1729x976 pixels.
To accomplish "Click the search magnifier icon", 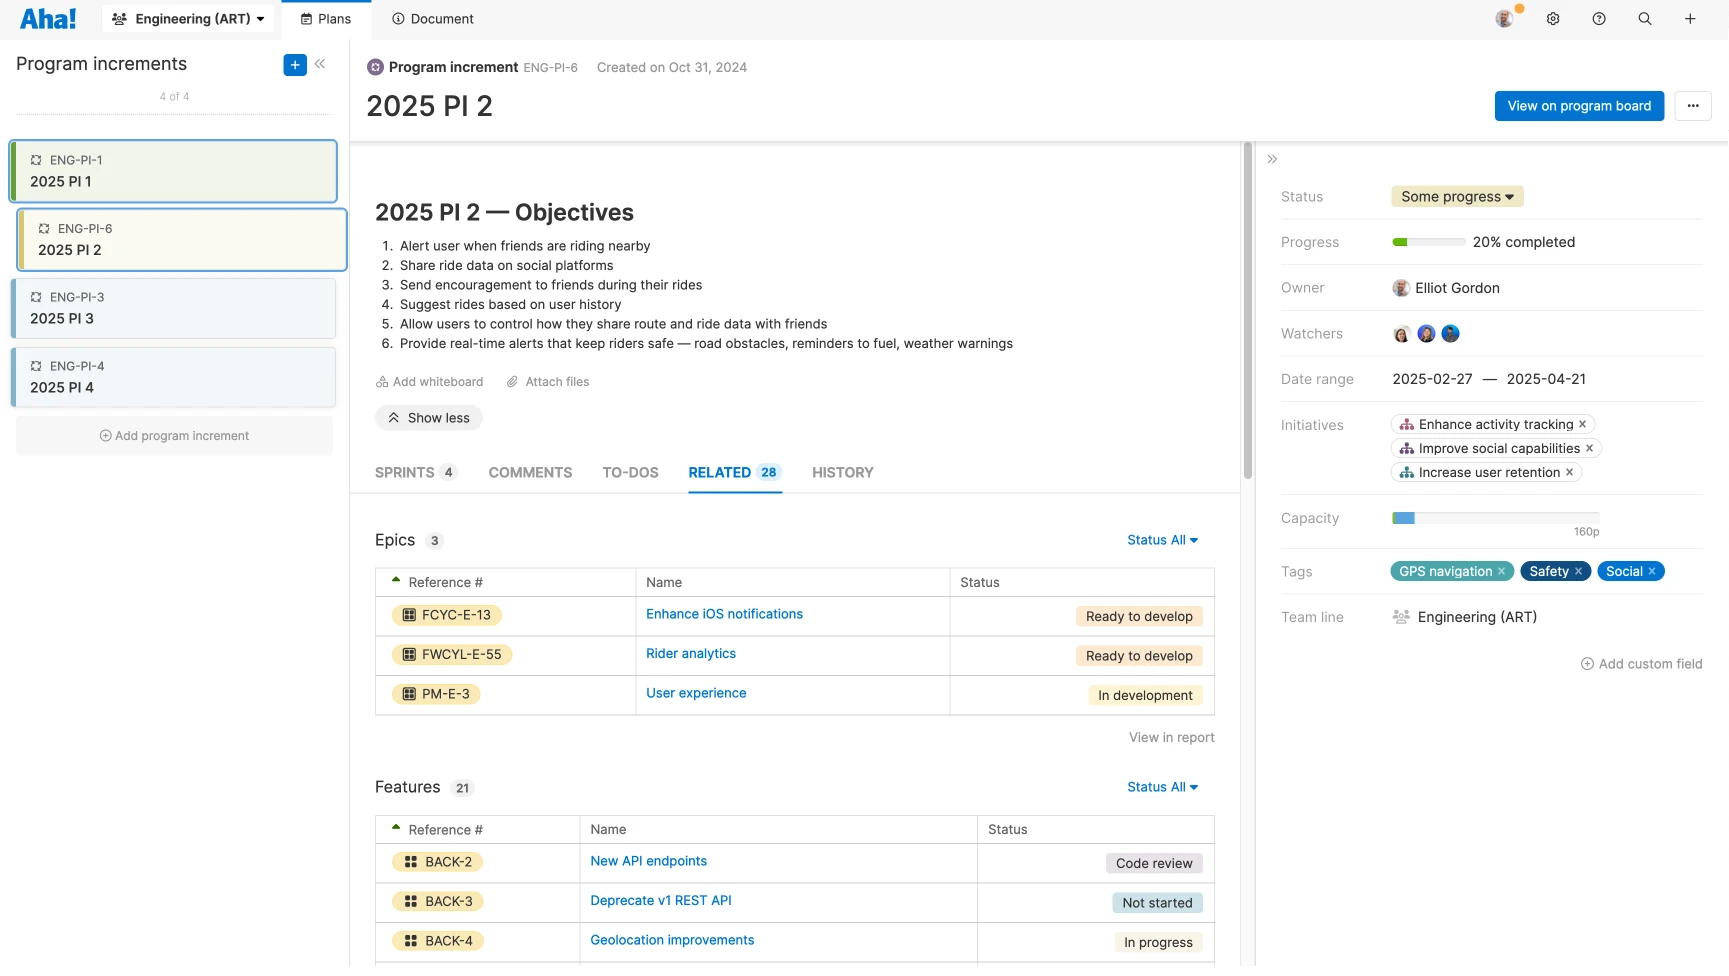I will tap(1645, 18).
